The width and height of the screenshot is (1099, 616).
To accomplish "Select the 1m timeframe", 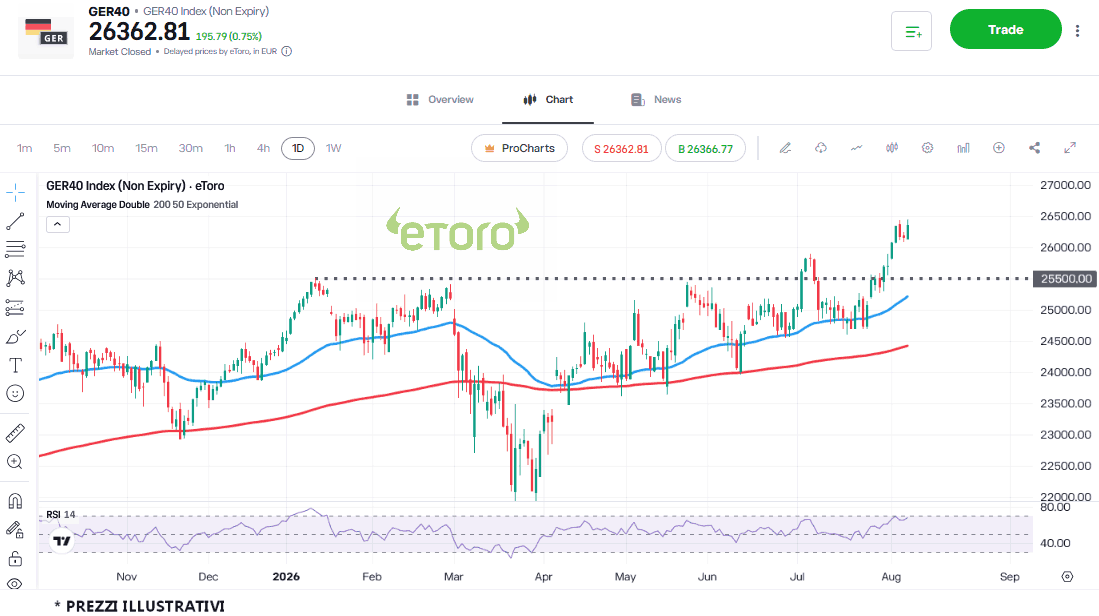I will coord(25,148).
